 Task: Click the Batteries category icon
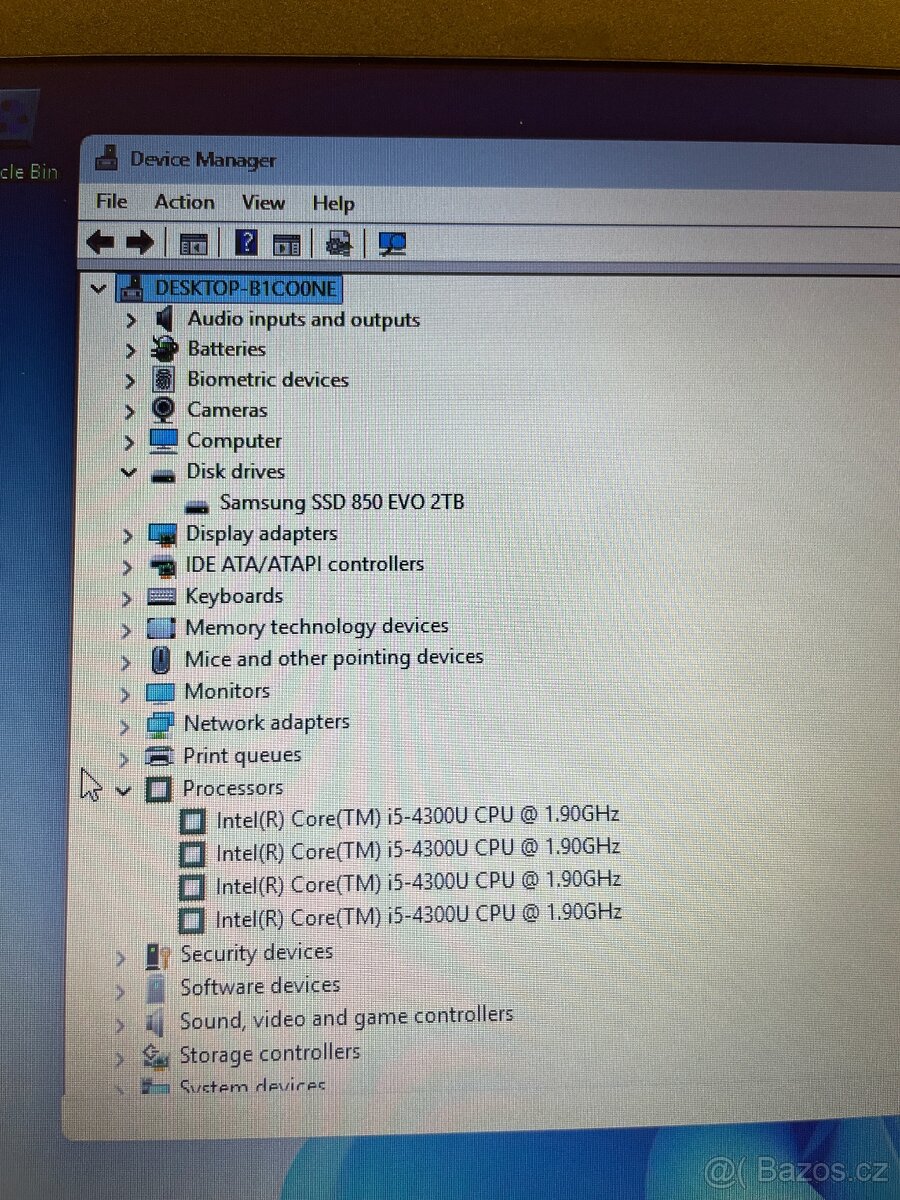162,349
